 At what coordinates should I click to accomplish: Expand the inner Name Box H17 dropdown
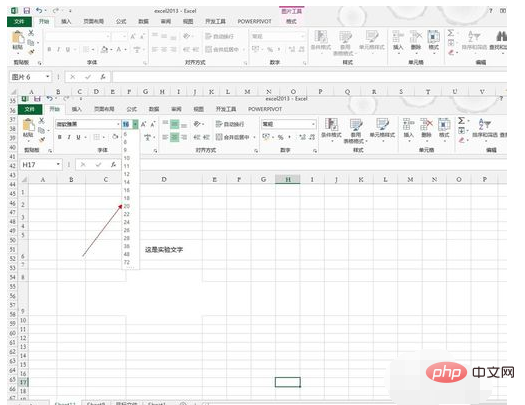tap(58, 164)
